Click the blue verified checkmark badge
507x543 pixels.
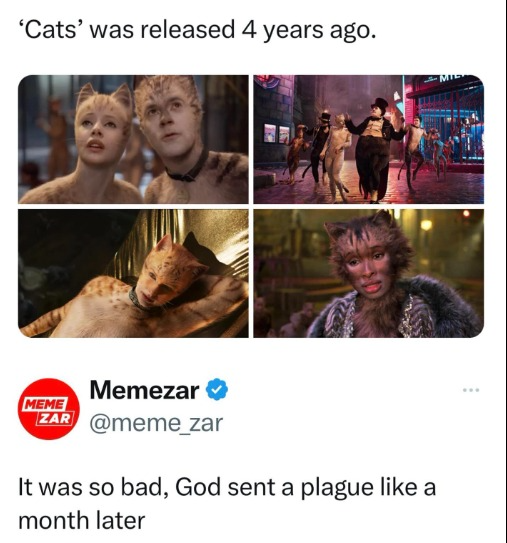[x=217, y=390]
